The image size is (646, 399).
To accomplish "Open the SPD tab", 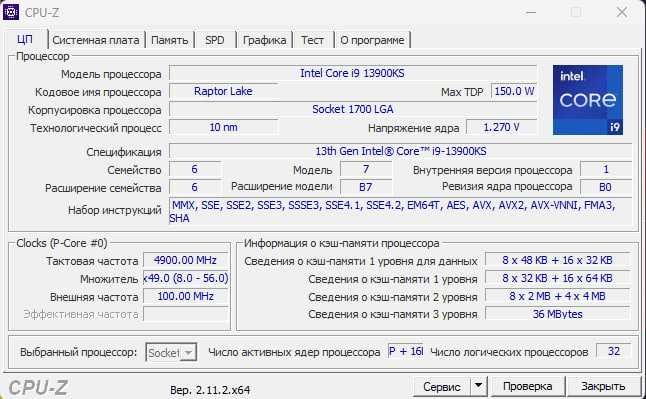I will tap(215, 40).
